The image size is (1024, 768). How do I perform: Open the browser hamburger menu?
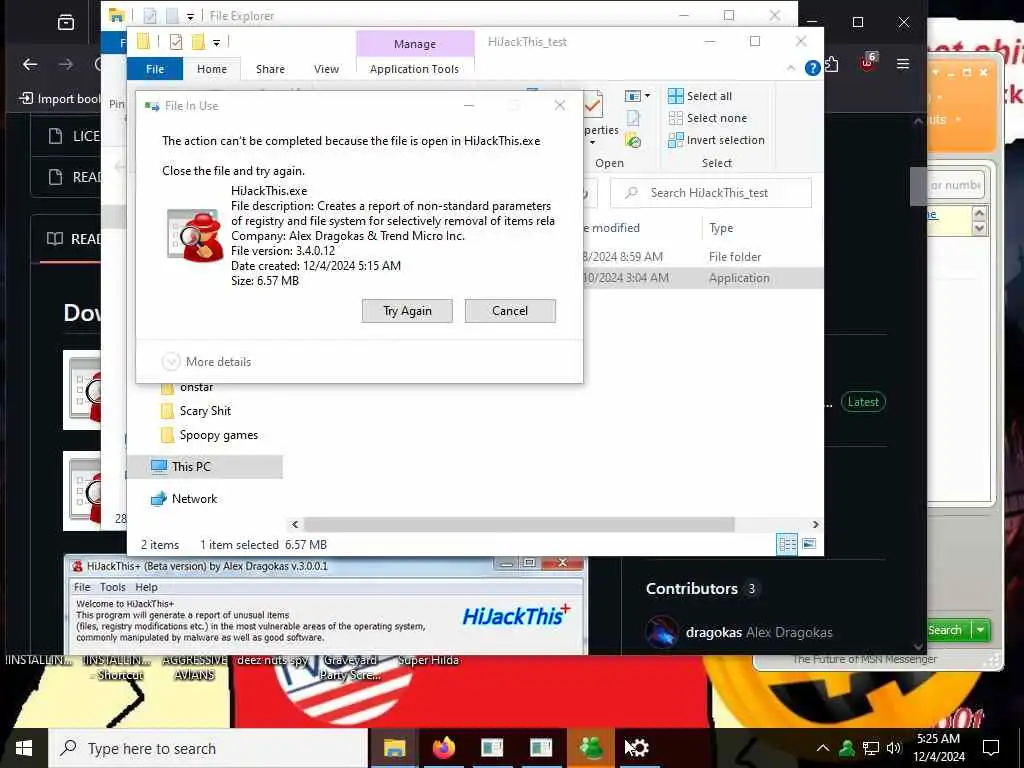(x=903, y=64)
